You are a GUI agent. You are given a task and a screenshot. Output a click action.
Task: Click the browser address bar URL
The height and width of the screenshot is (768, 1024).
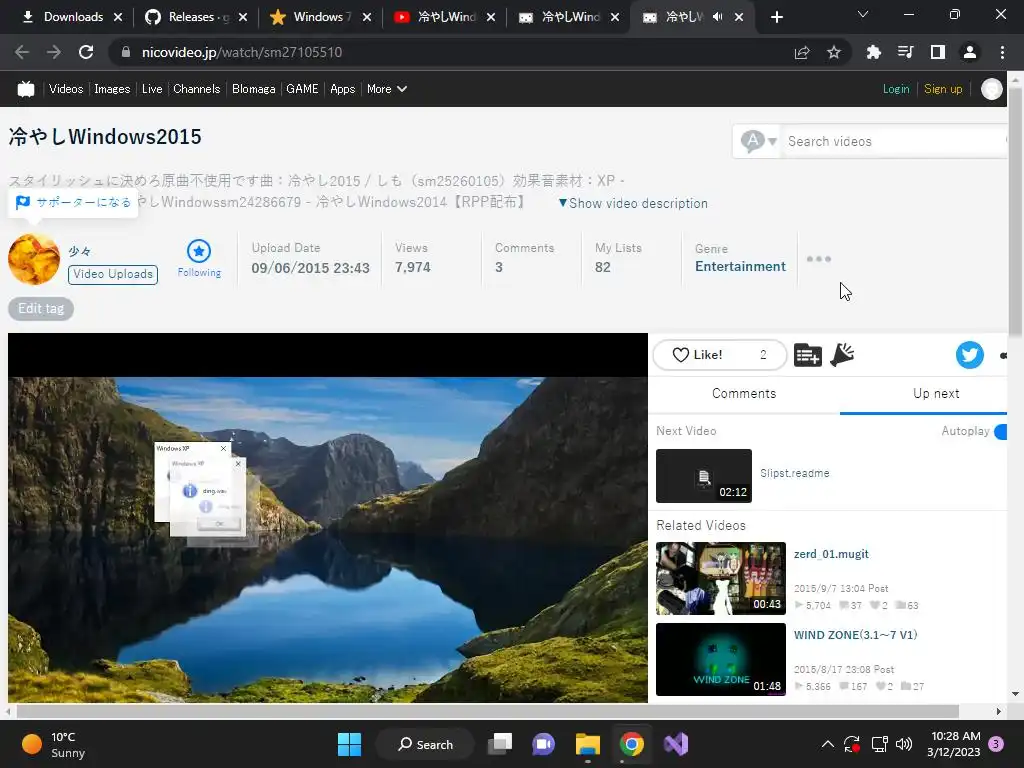(242, 52)
